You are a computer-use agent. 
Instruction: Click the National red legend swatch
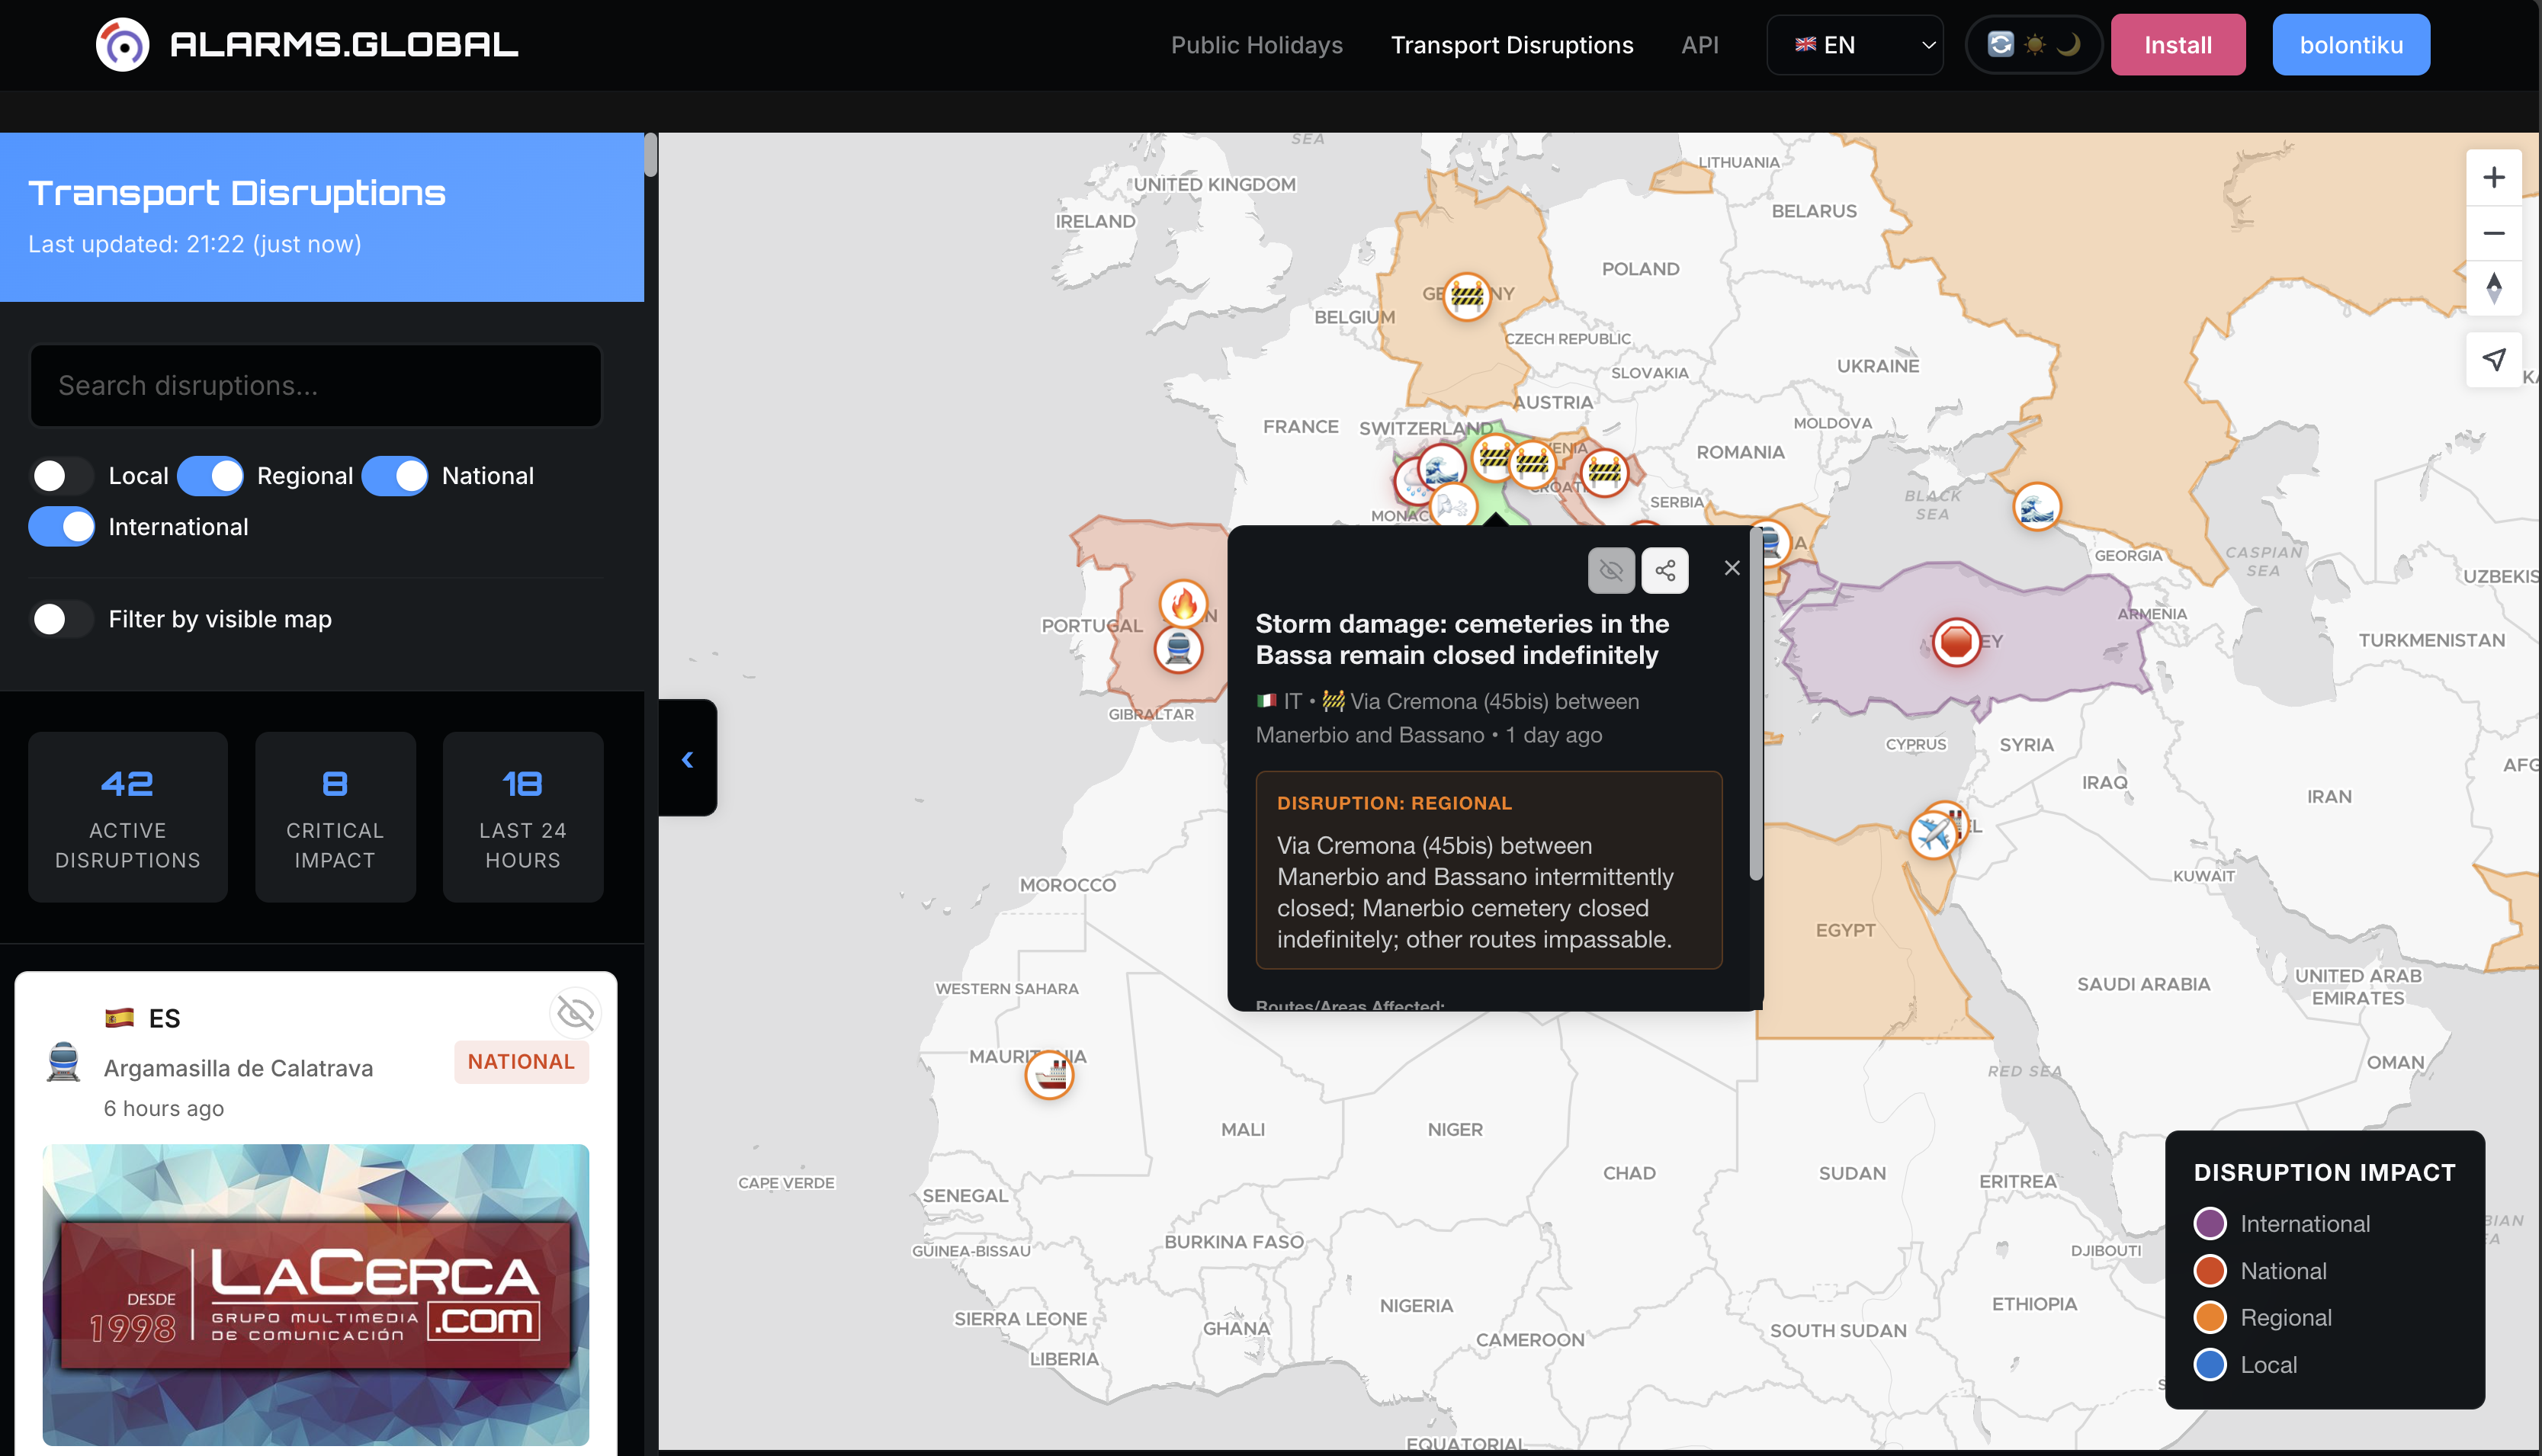pyautogui.click(x=2209, y=1270)
